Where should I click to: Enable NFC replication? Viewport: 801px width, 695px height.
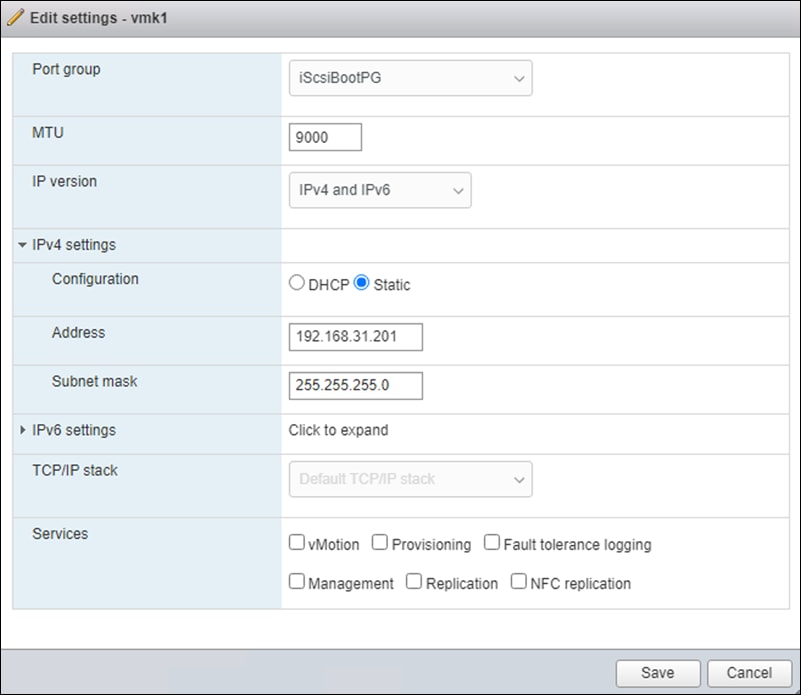point(518,580)
